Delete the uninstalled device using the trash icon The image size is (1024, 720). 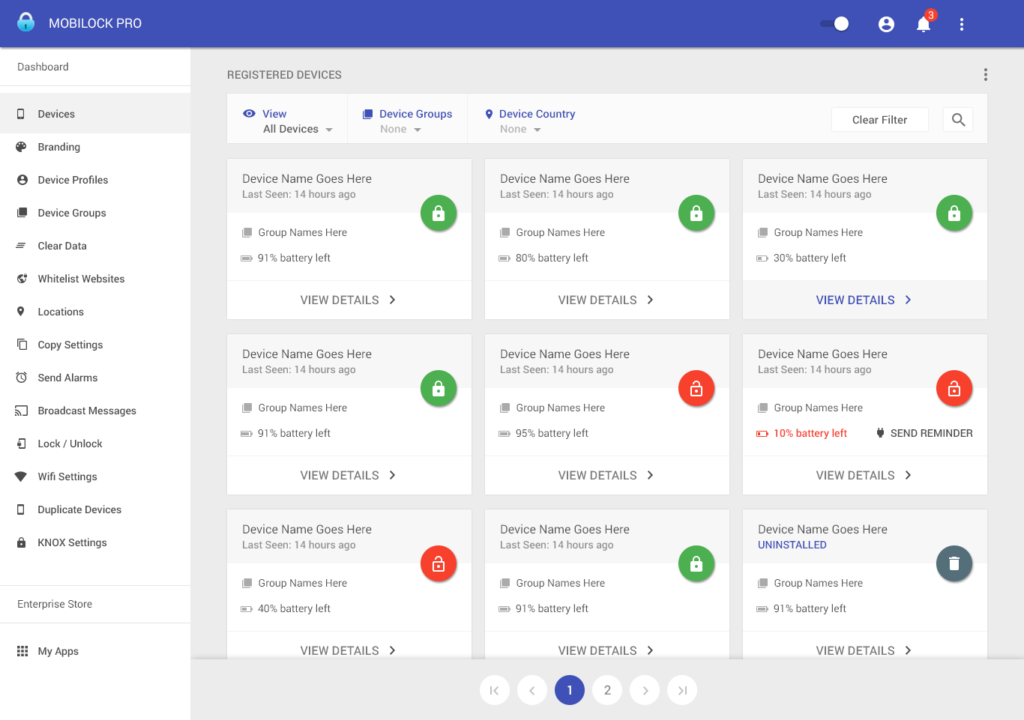click(954, 563)
